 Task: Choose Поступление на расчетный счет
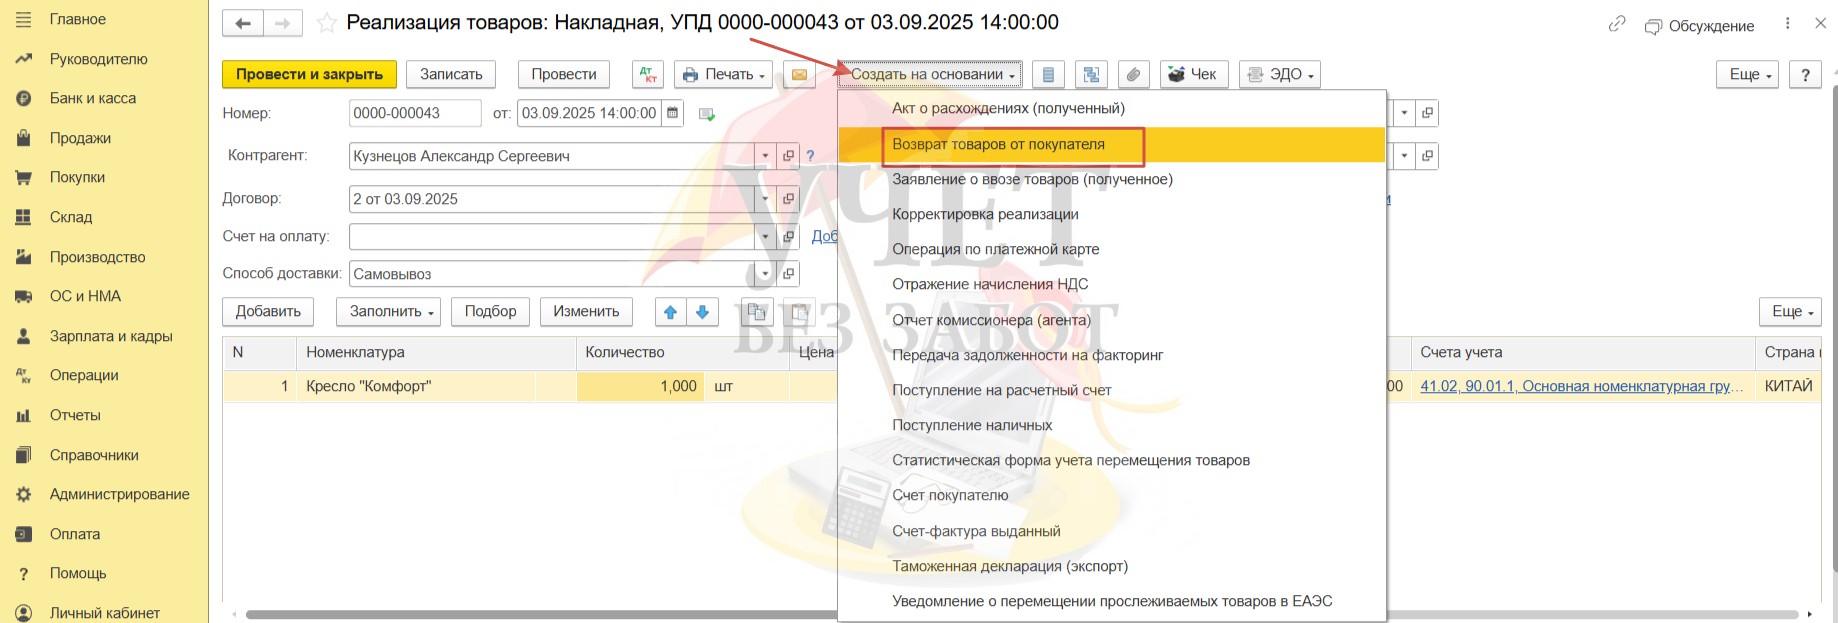1111,390
